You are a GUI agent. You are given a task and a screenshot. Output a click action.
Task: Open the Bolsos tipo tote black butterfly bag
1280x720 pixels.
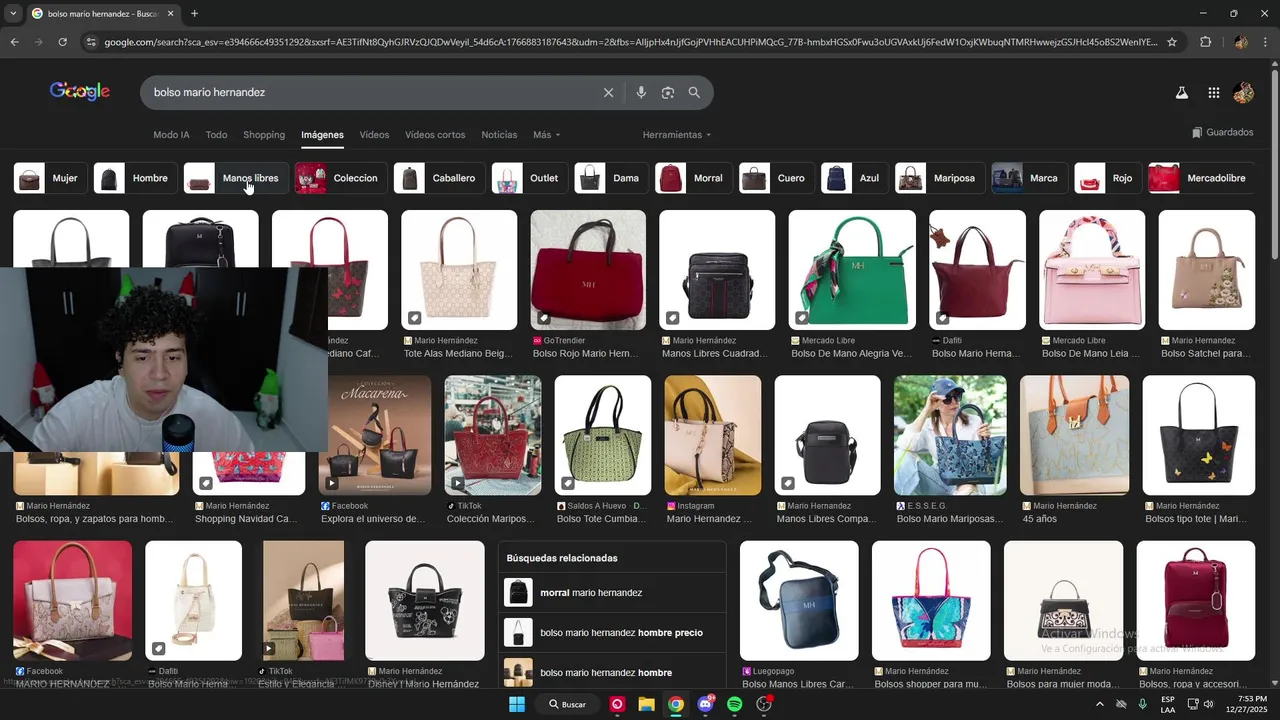(1199, 435)
